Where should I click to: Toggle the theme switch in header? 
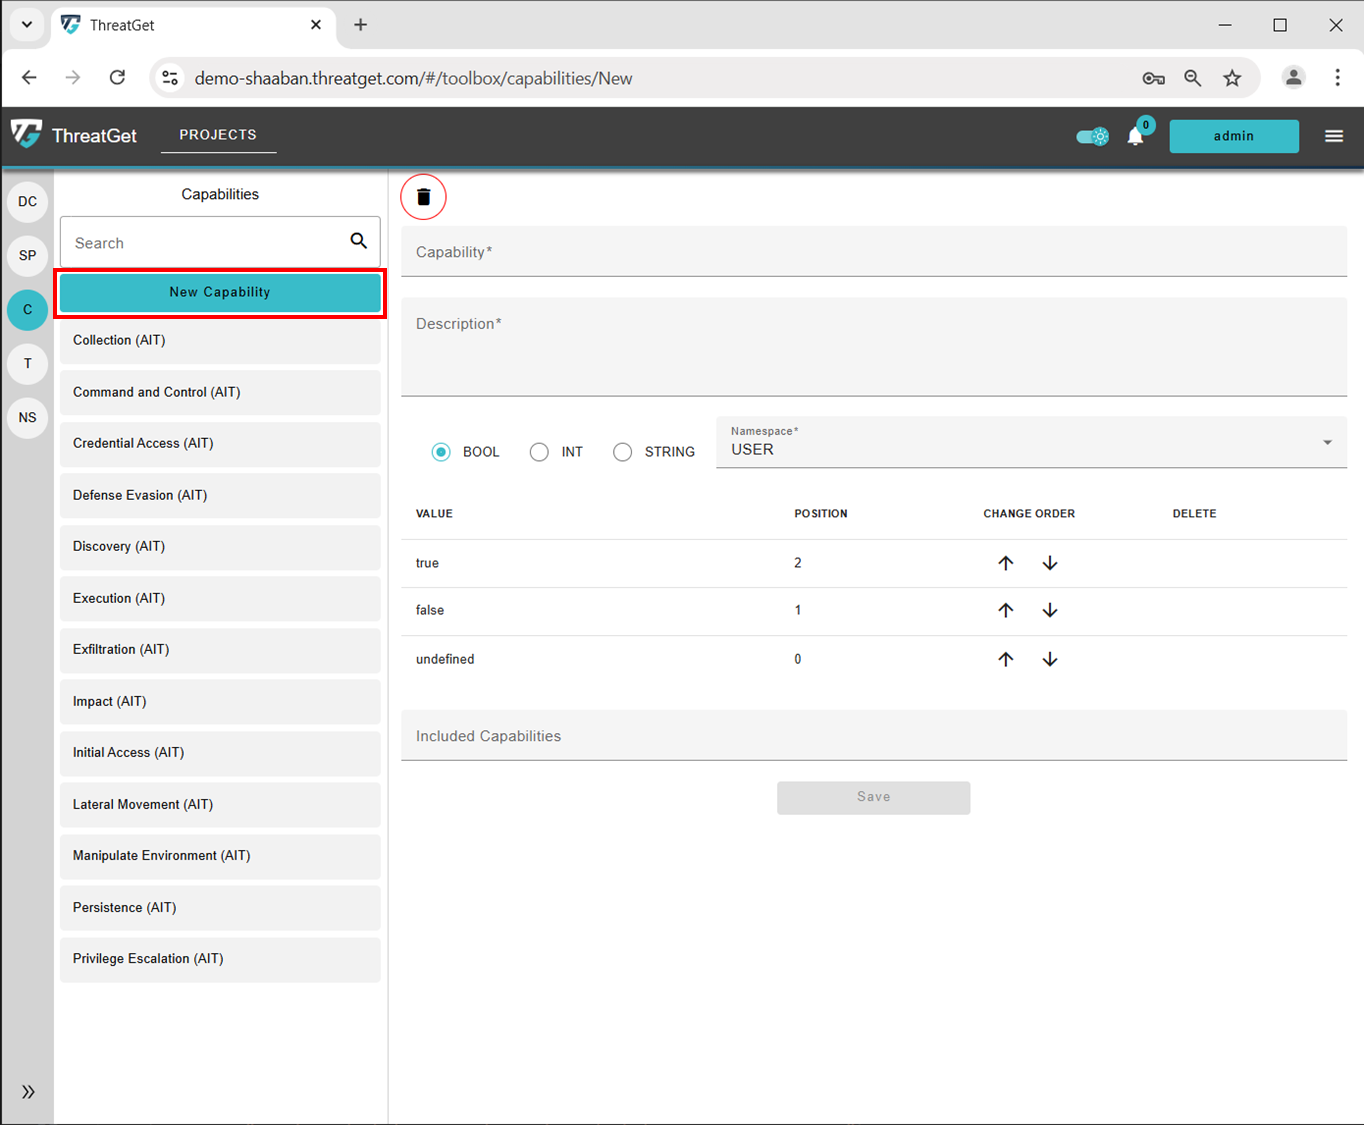(1092, 136)
